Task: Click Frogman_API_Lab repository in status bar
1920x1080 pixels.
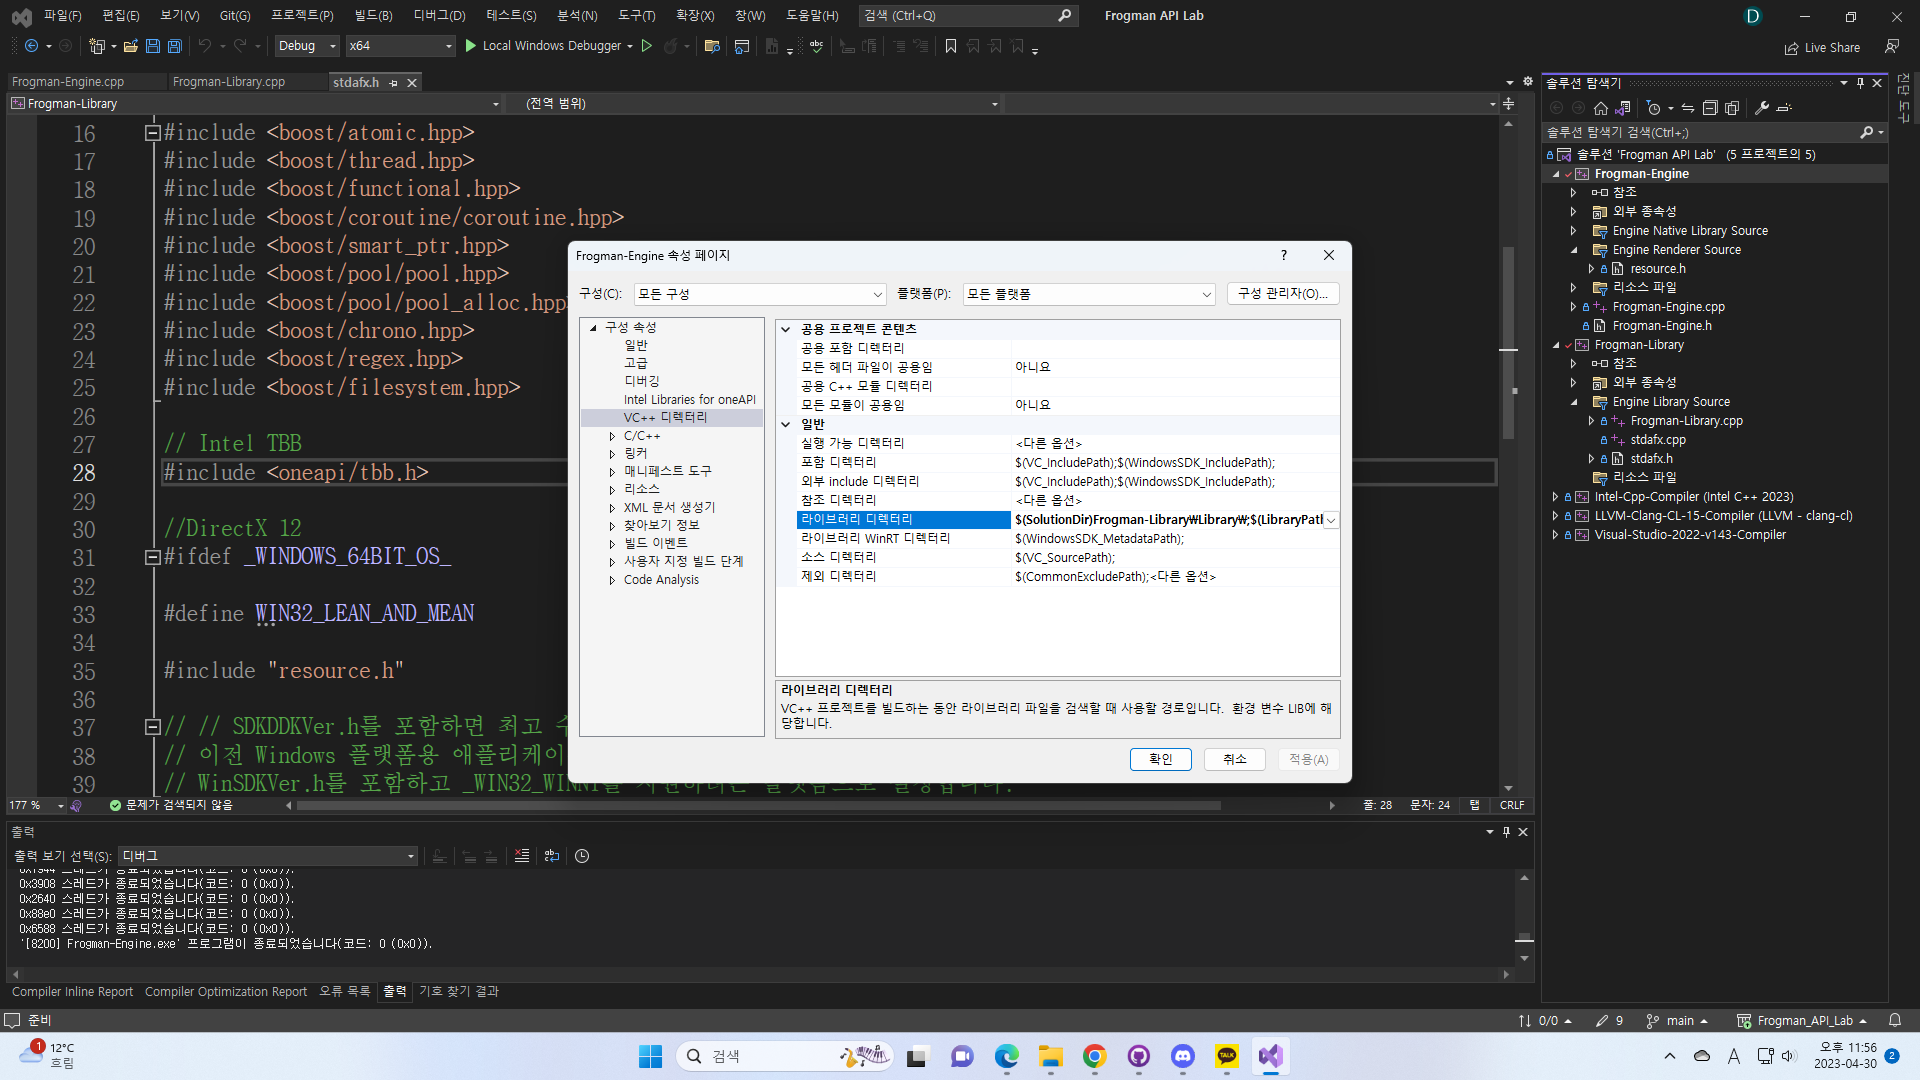Action: click(1802, 1021)
